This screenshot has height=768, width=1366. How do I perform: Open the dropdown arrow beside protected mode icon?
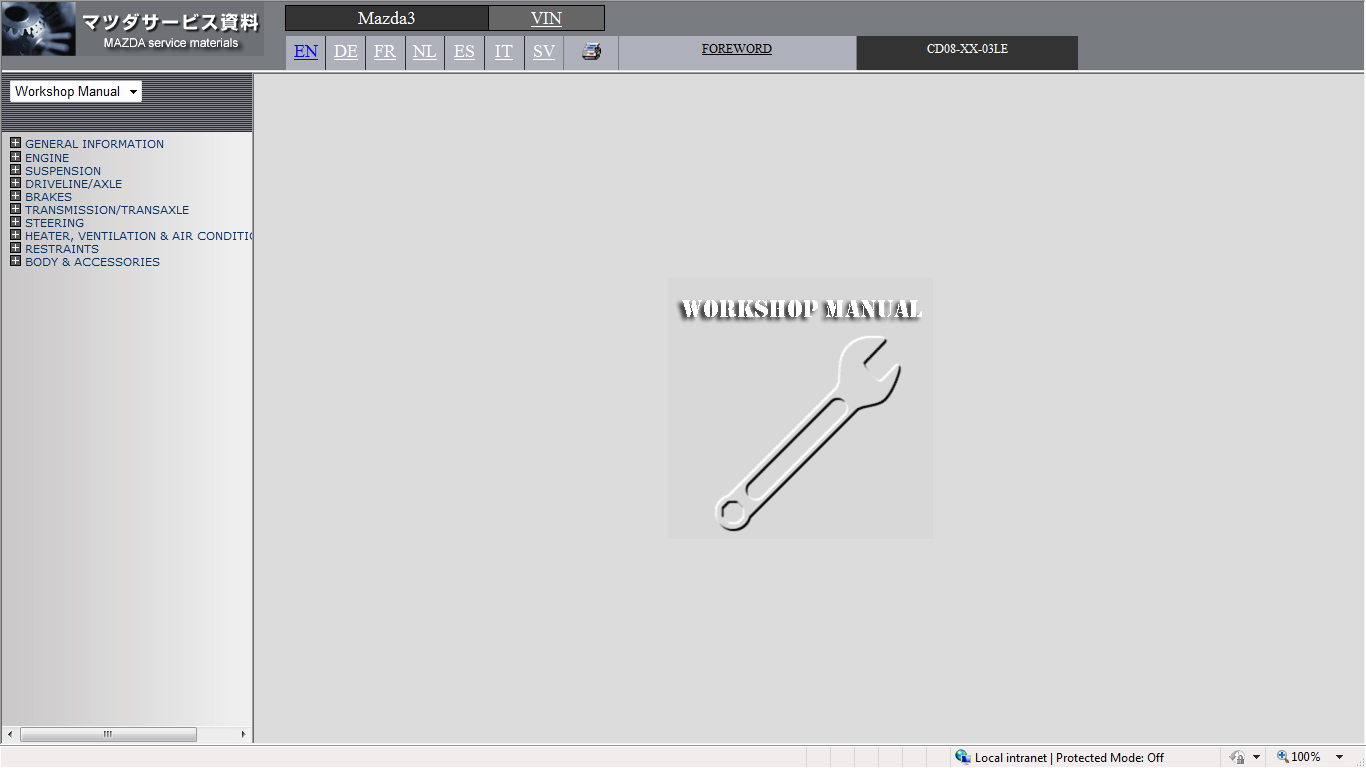coord(1256,757)
